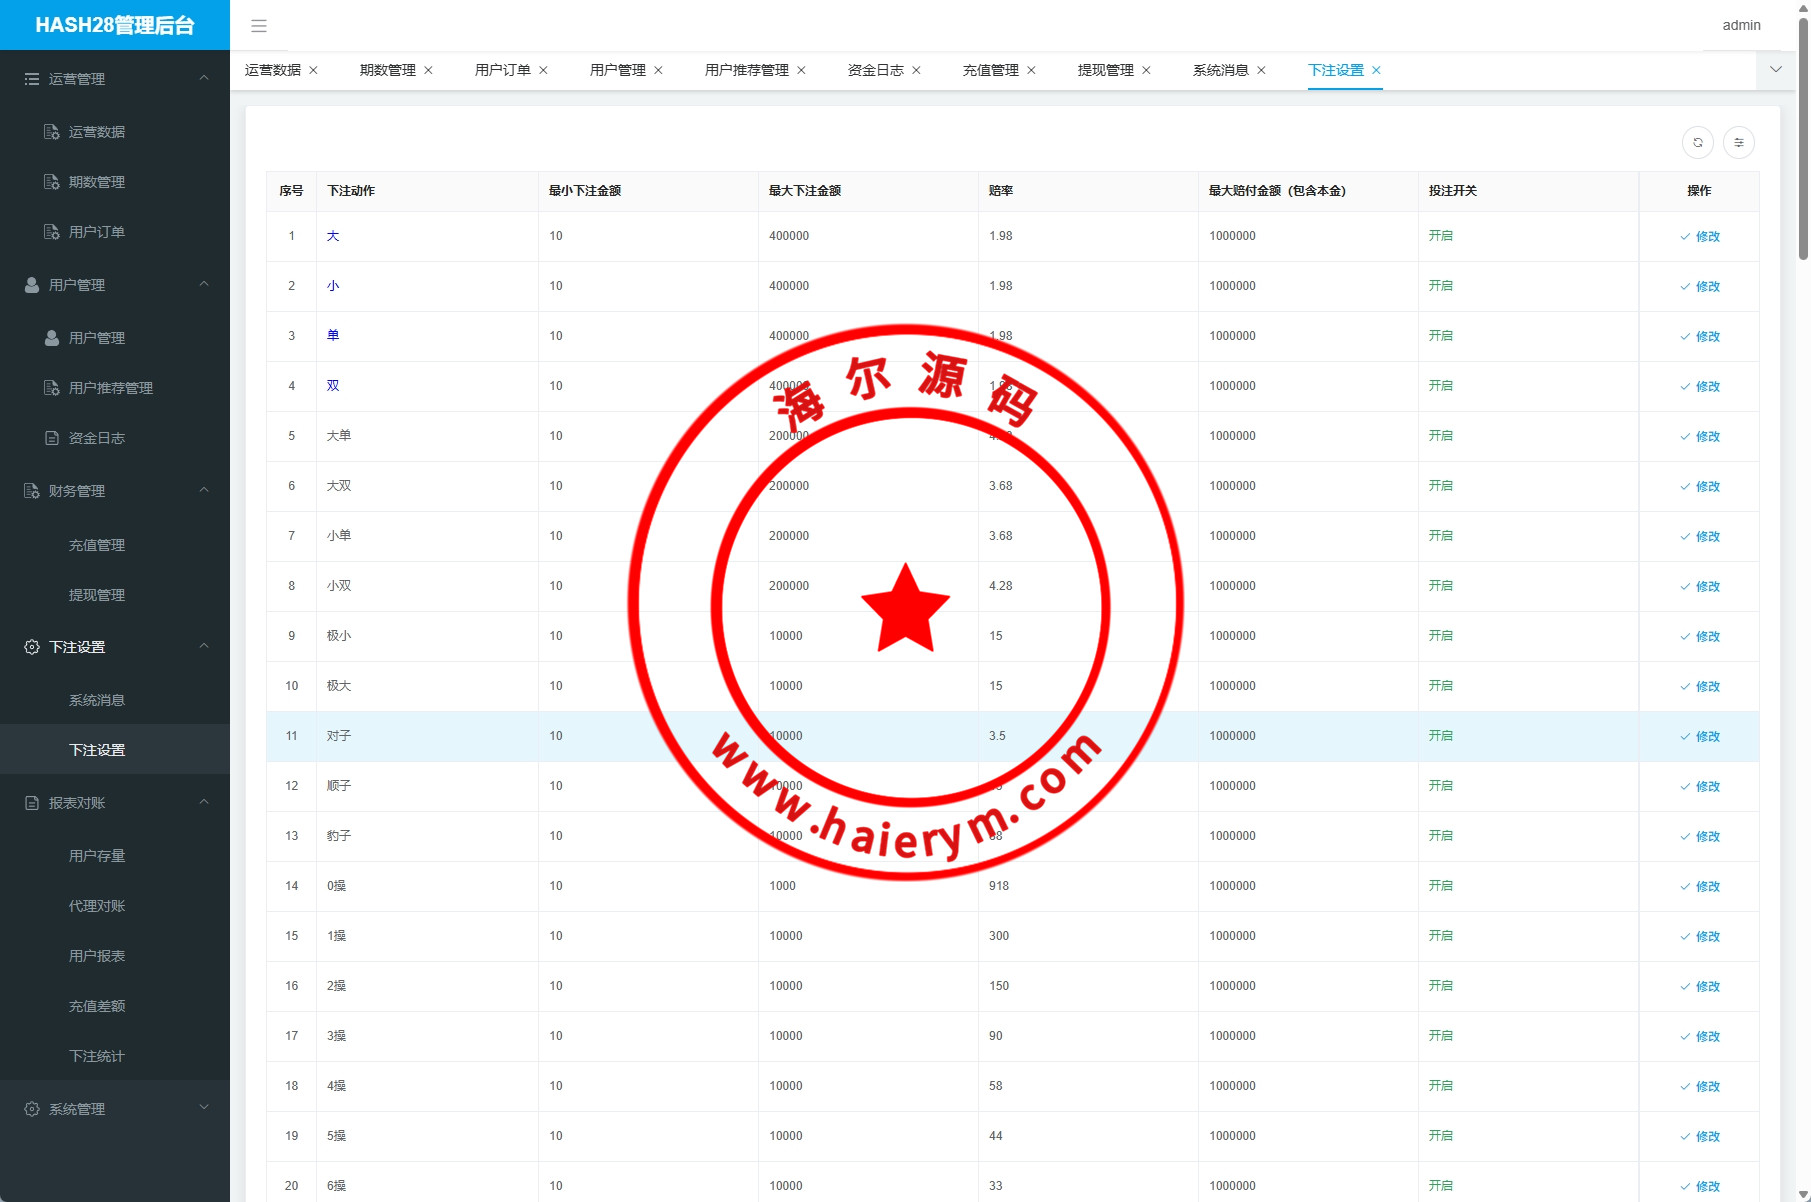Viewport: 1811px width, 1202px height.
Task: Close the 充值管理 tab
Action: [x=1031, y=70]
